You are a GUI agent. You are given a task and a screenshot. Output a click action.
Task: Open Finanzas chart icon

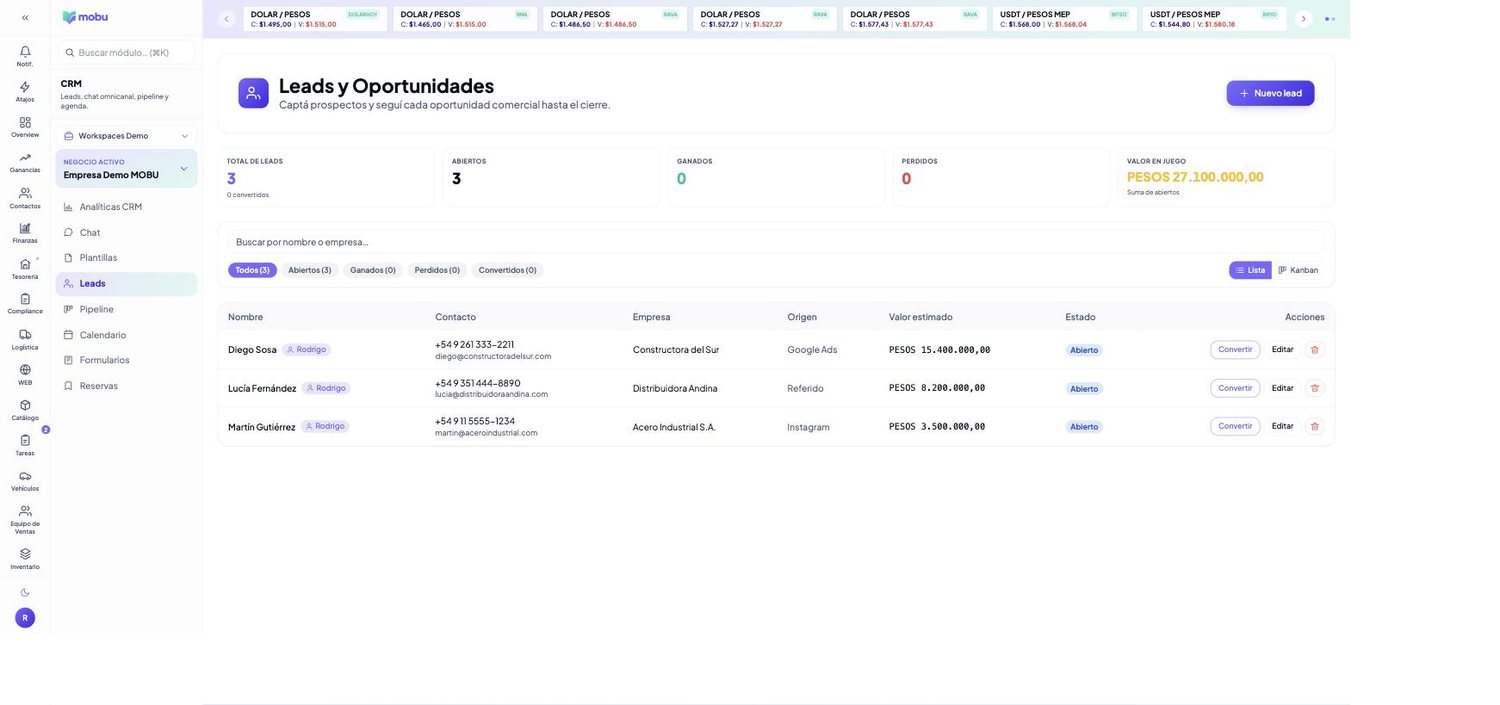pyautogui.click(x=25, y=228)
